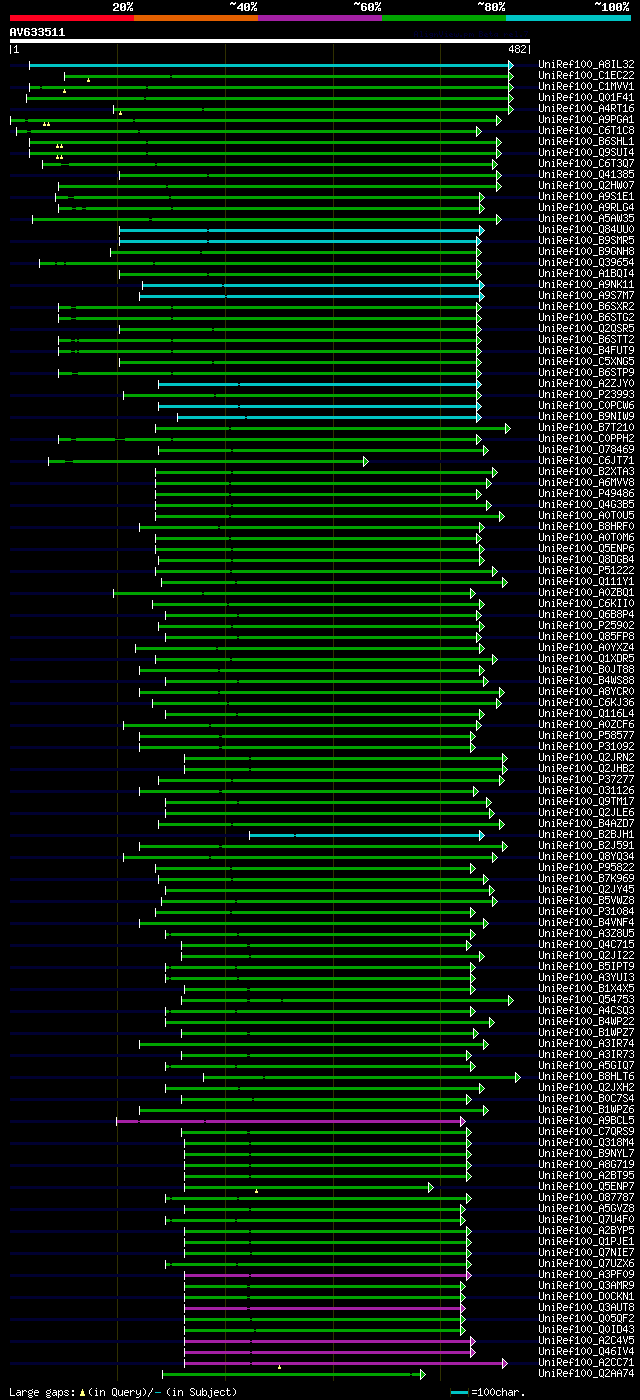Select the UniRef100_Q9SUI4 label
The width and height of the screenshot is (640, 1400).
point(586,152)
